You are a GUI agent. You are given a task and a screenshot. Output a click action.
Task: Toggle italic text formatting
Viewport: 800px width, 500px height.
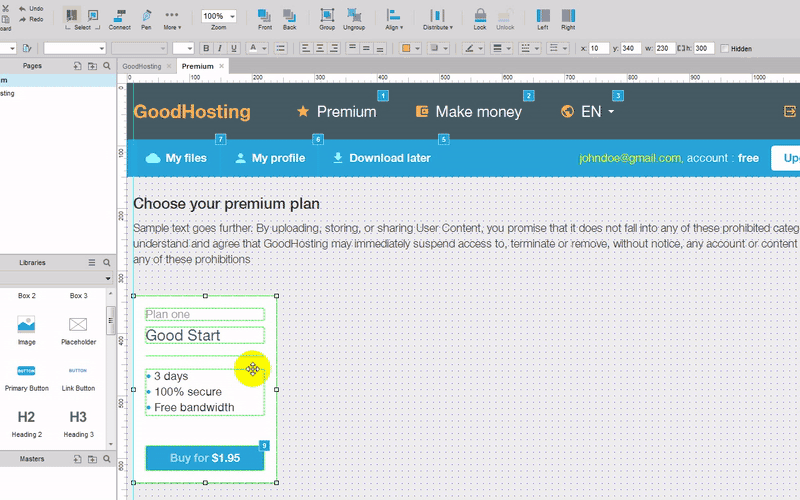pyautogui.click(x=219, y=48)
